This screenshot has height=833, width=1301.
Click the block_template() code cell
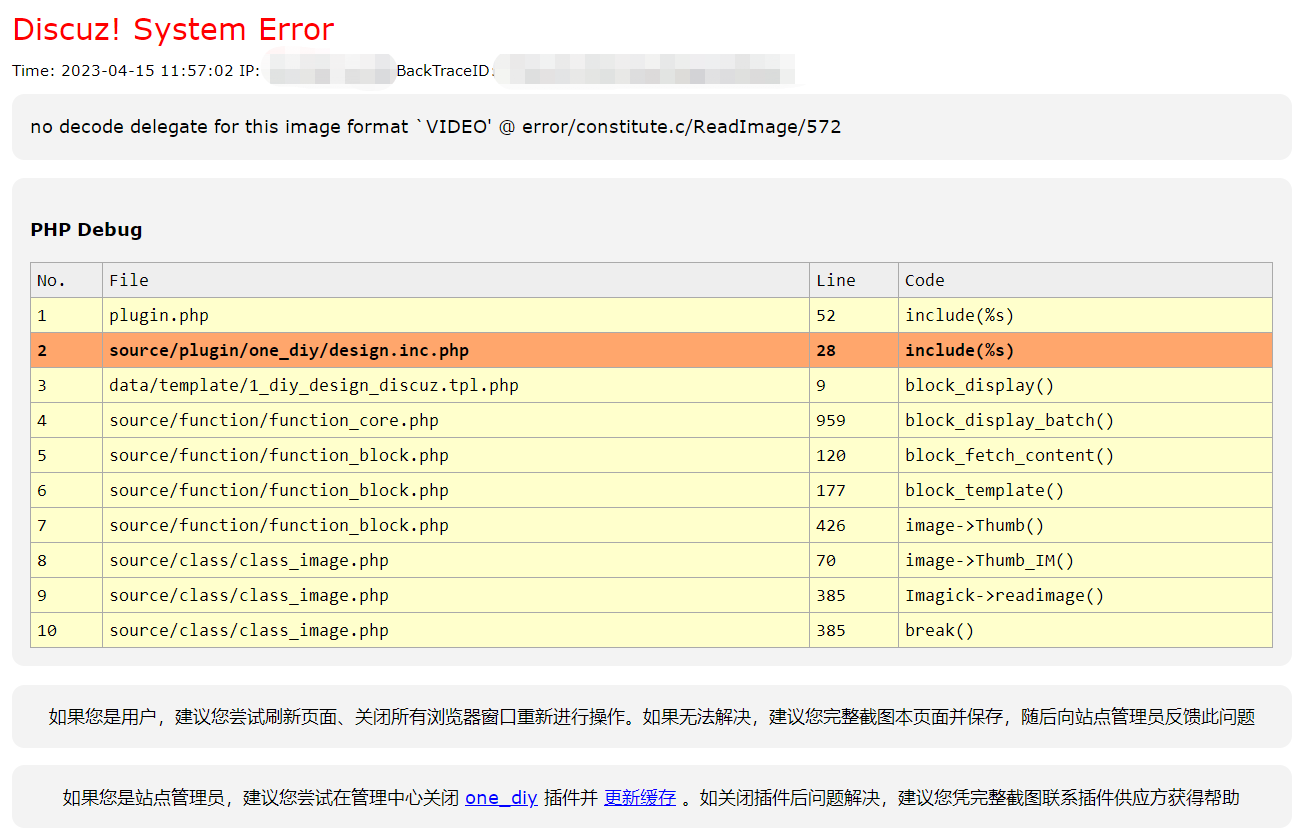point(1085,490)
